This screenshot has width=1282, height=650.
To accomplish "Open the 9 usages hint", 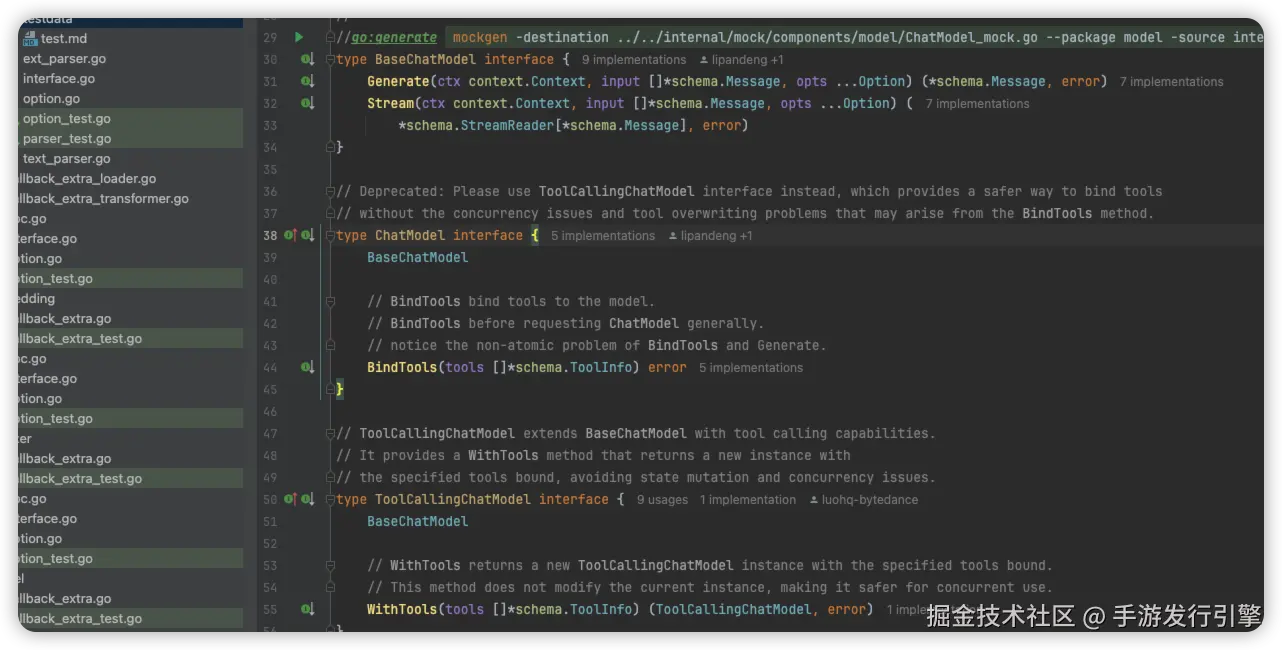I will 662,500.
